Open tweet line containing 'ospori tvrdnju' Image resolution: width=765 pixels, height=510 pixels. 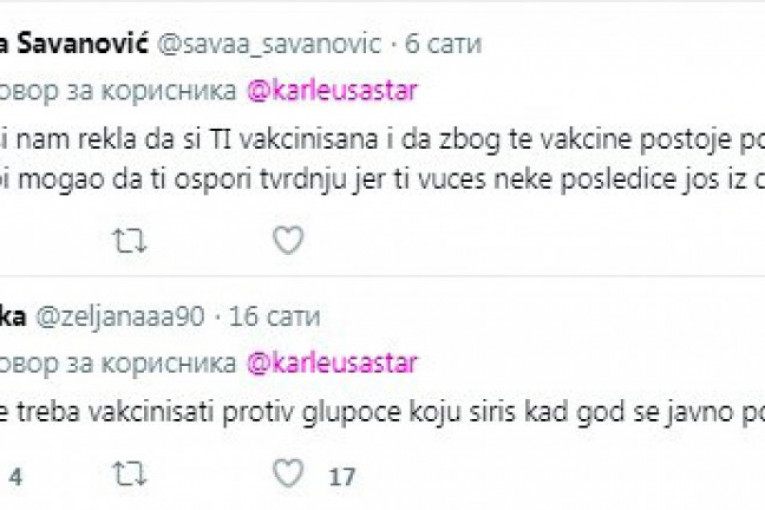click(x=382, y=180)
